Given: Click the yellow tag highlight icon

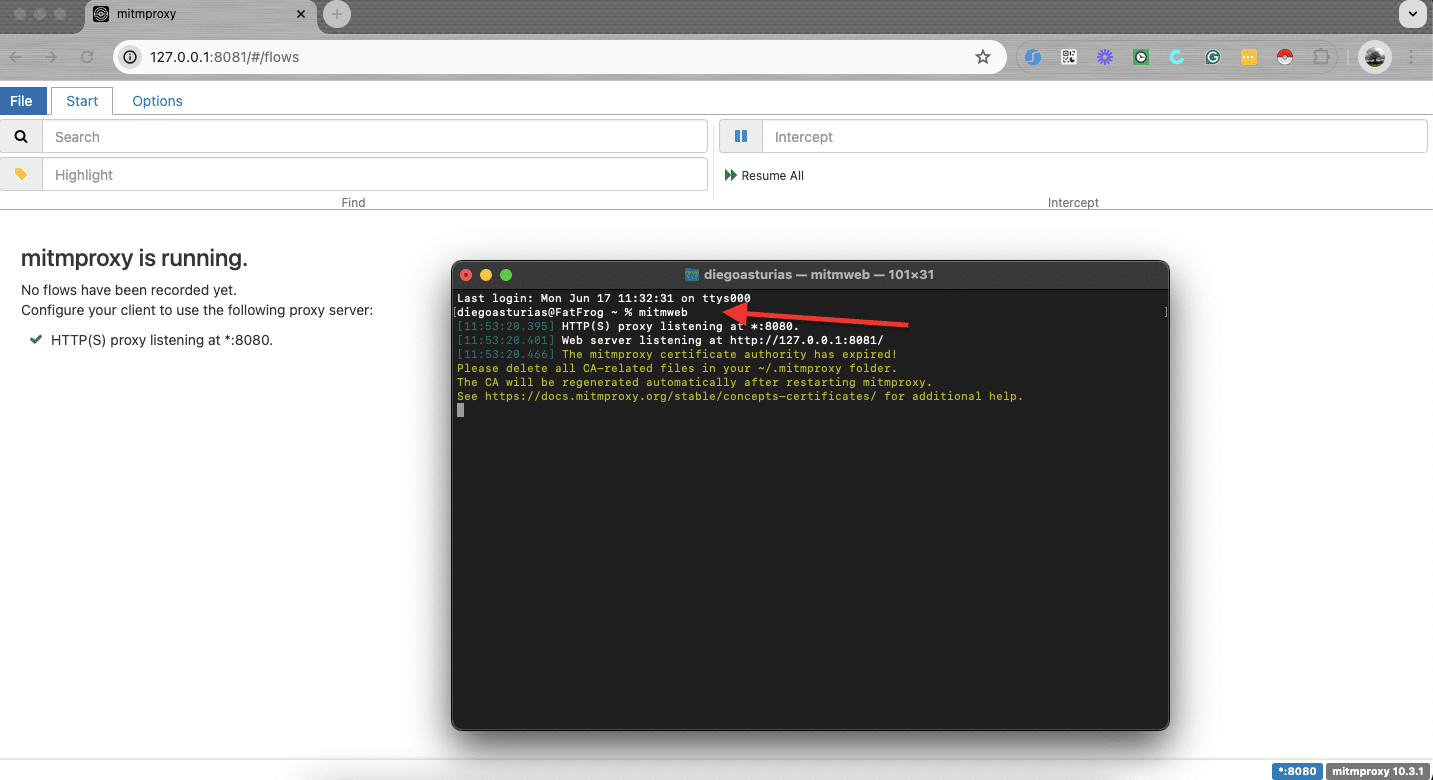Looking at the screenshot, I should tap(21, 174).
